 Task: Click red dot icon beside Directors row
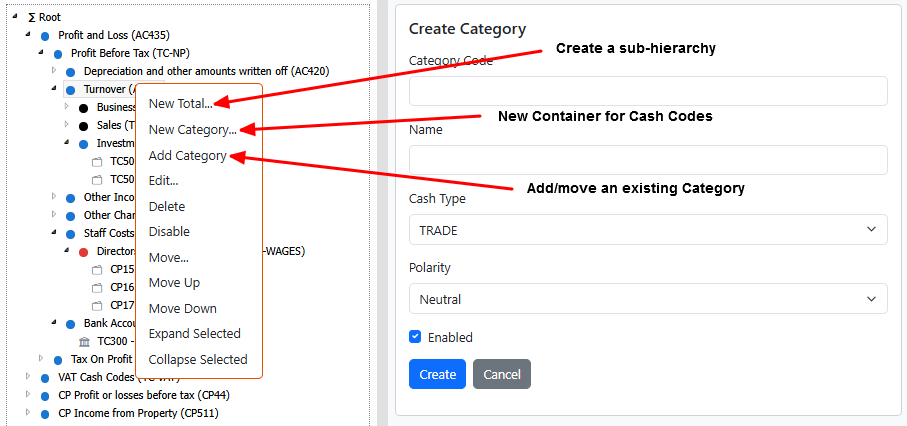[83, 252]
